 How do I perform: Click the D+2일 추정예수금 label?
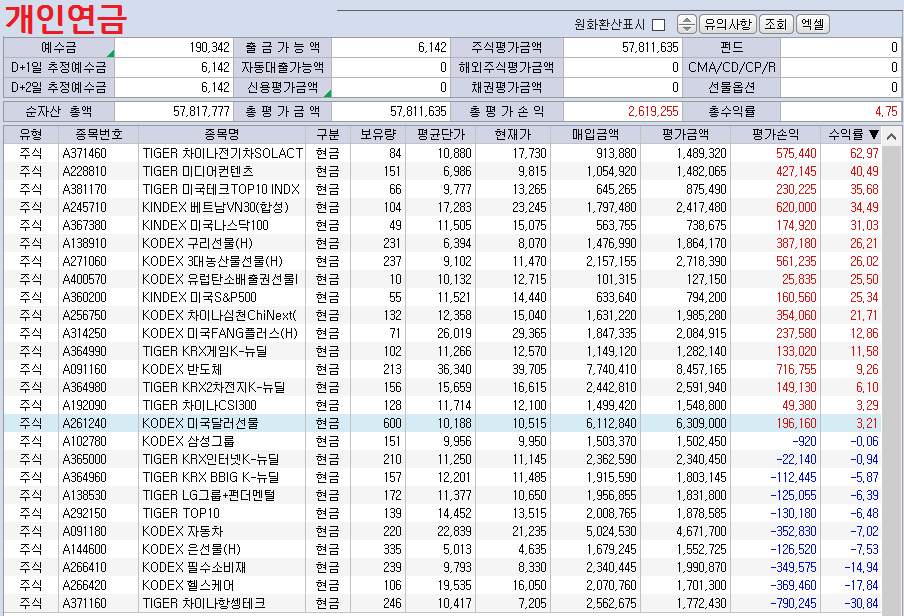(59, 87)
